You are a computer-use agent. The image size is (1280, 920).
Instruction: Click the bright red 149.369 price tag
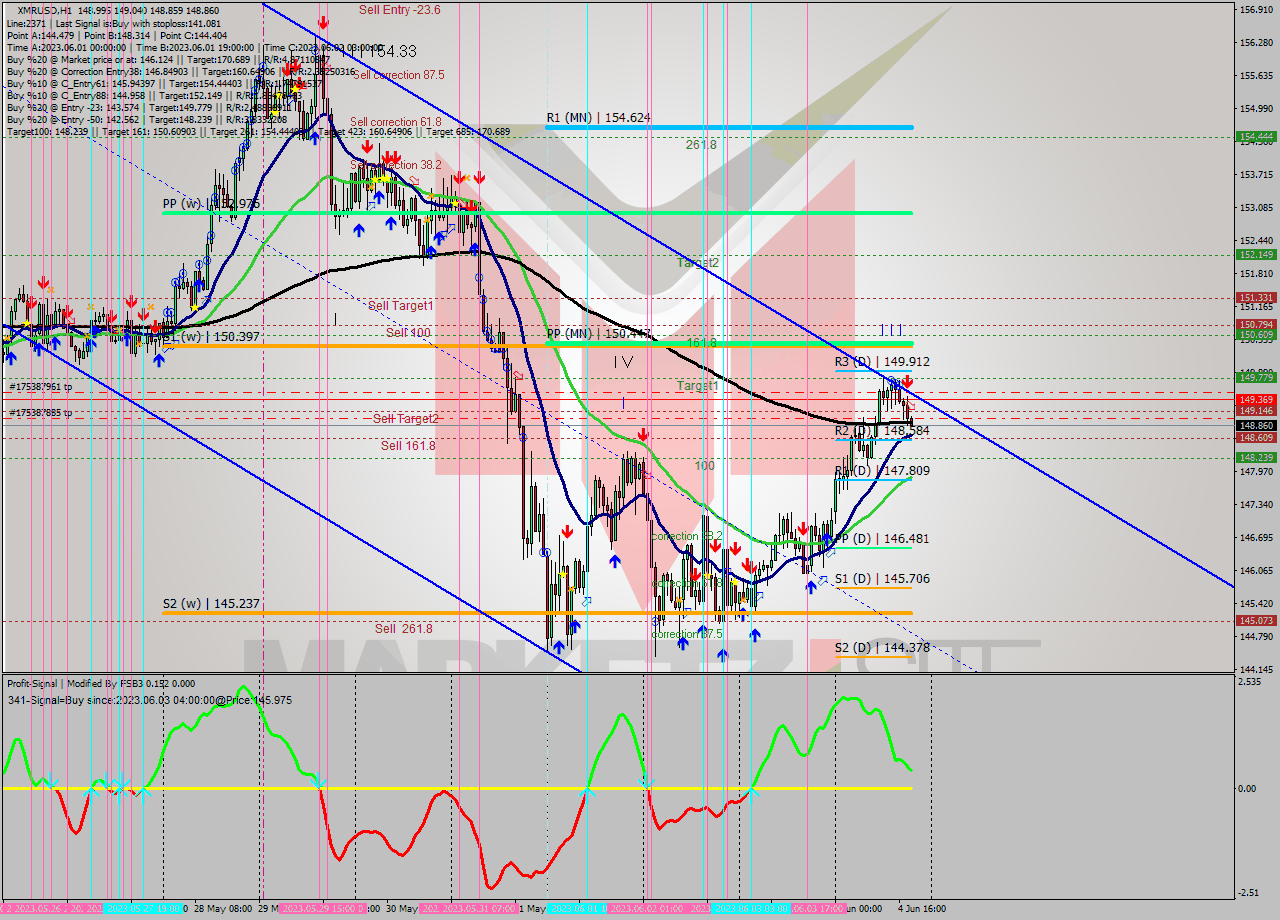click(1256, 399)
